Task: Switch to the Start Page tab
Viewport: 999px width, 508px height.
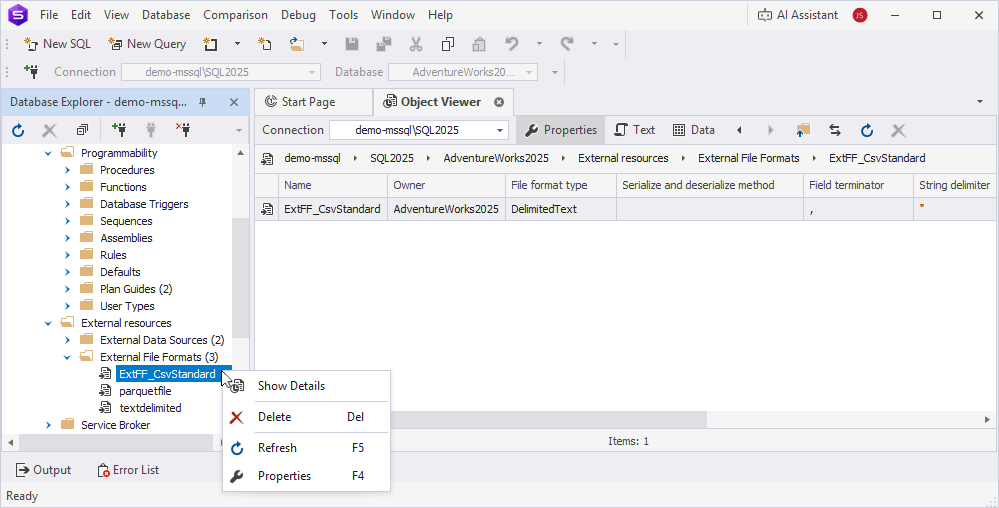Action: pos(313,102)
